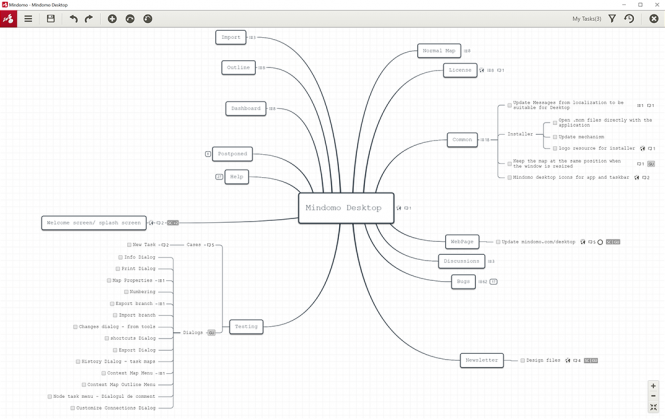Collapse the Common topic subtopic counter
This screenshot has height=419, width=665.
pos(485,140)
